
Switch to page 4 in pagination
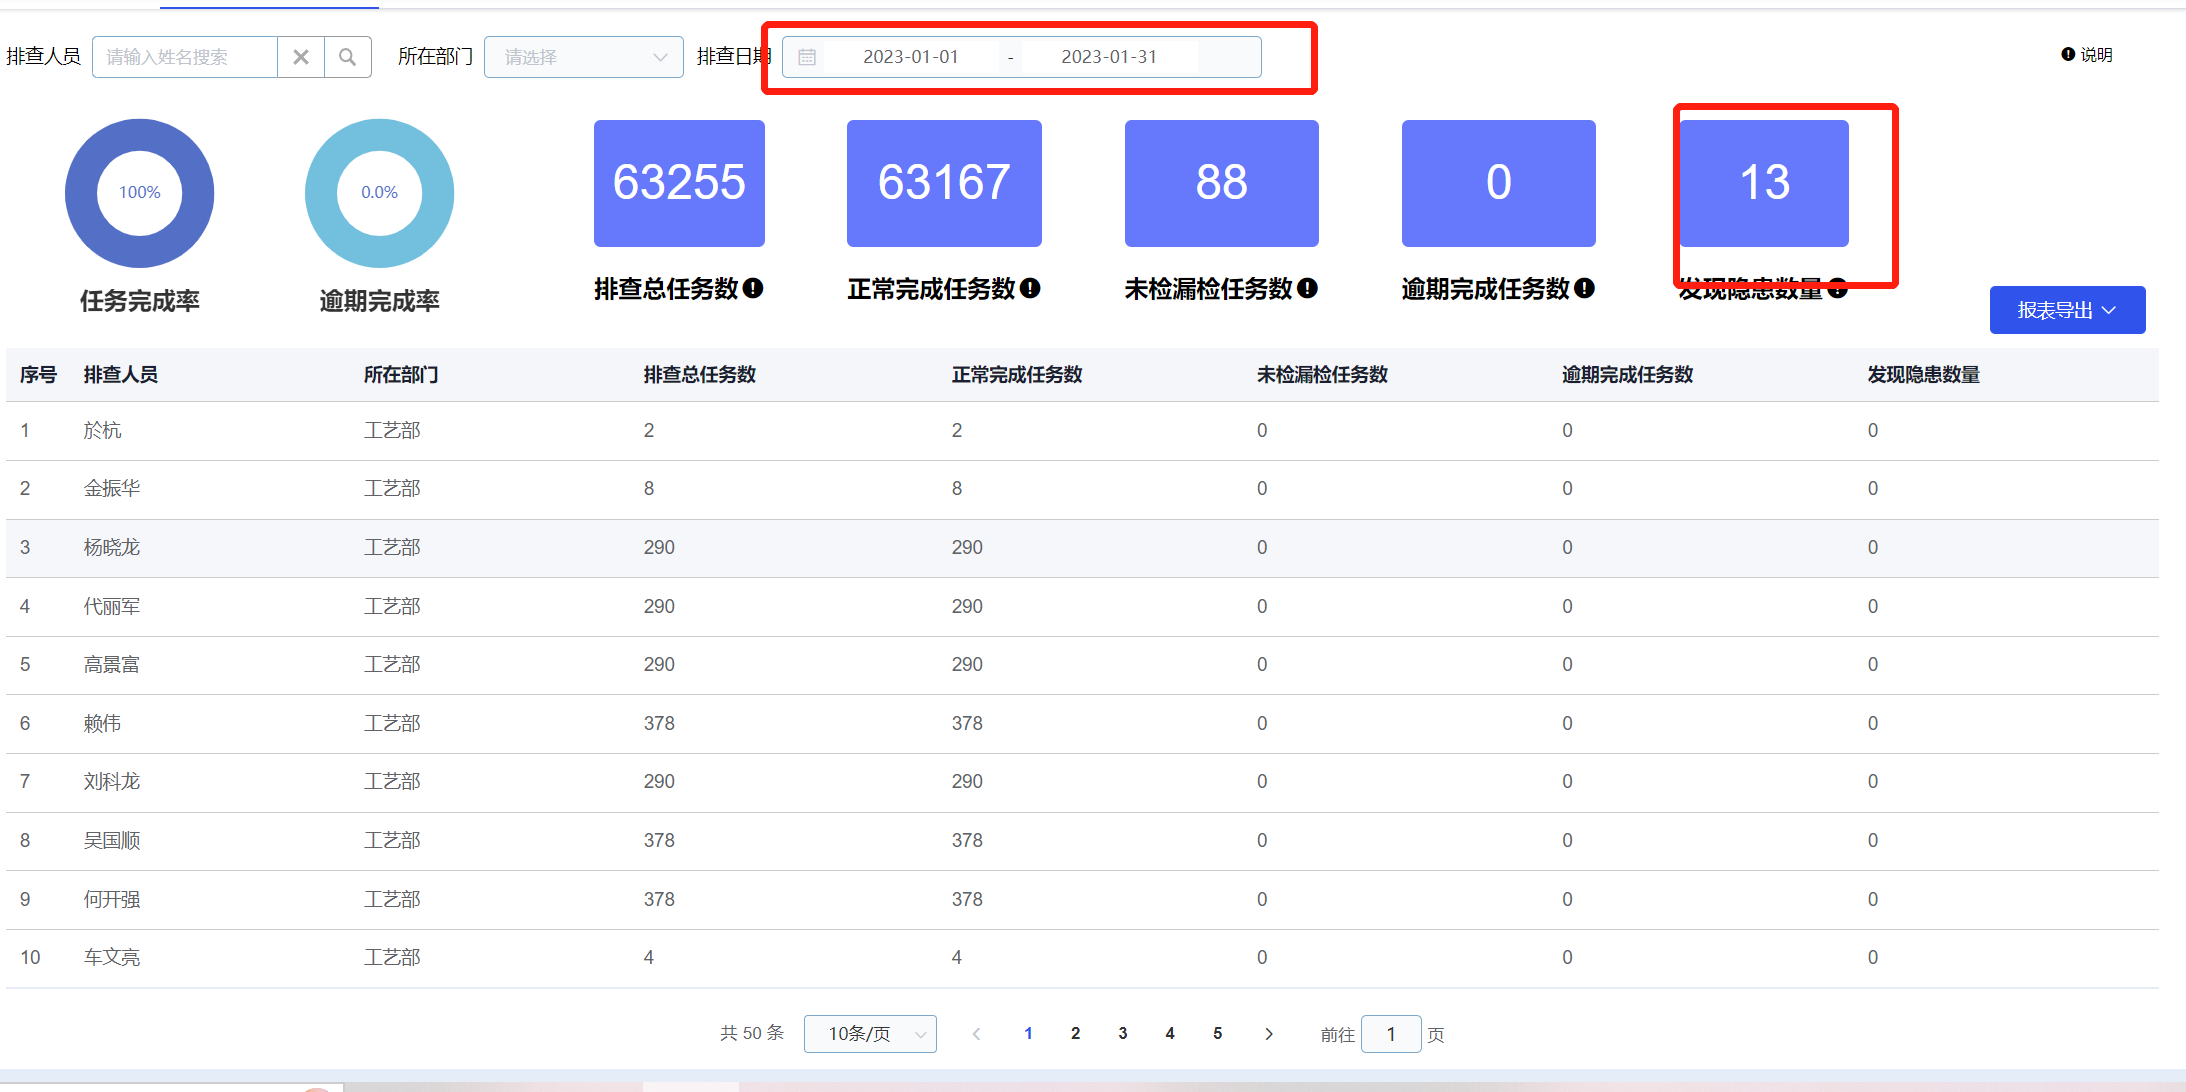pyautogui.click(x=1170, y=1034)
